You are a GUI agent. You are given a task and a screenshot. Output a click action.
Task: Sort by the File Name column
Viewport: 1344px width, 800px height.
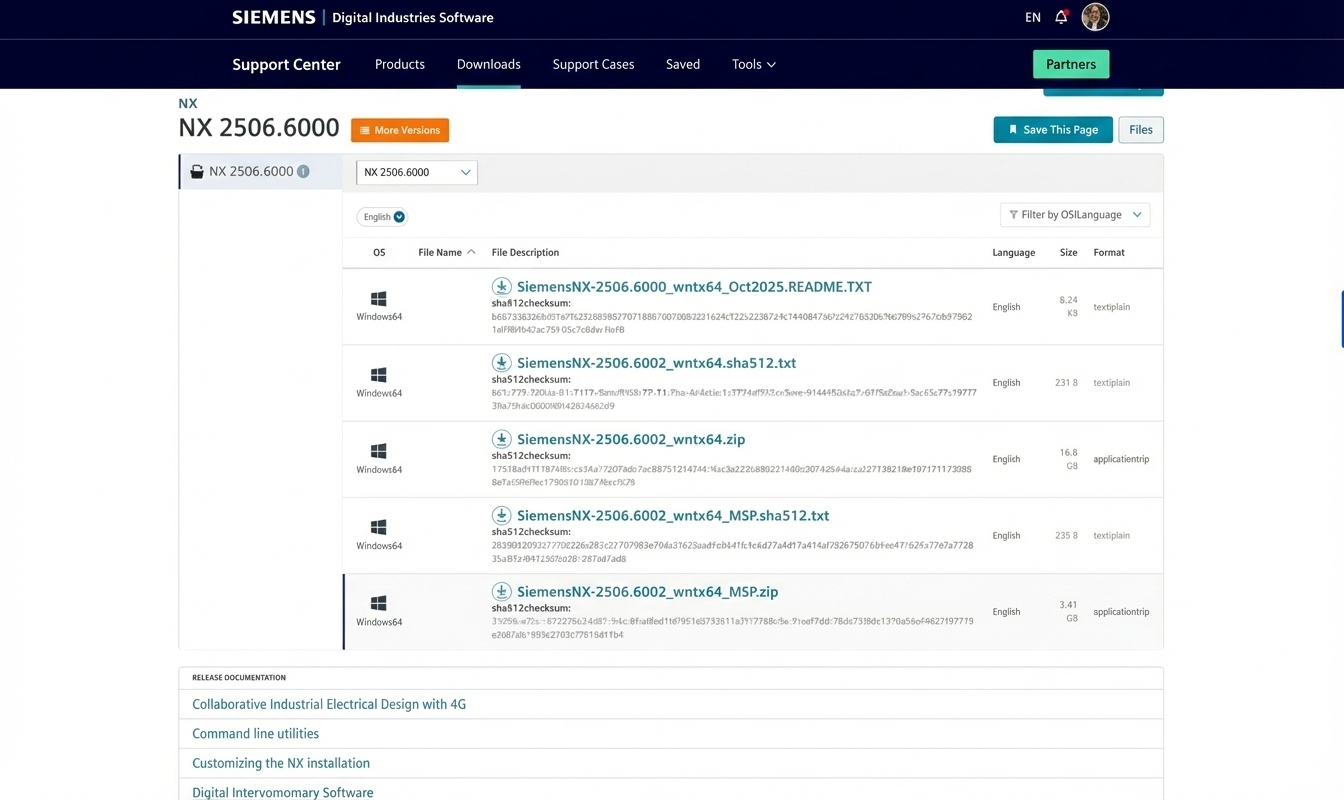coord(446,253)
